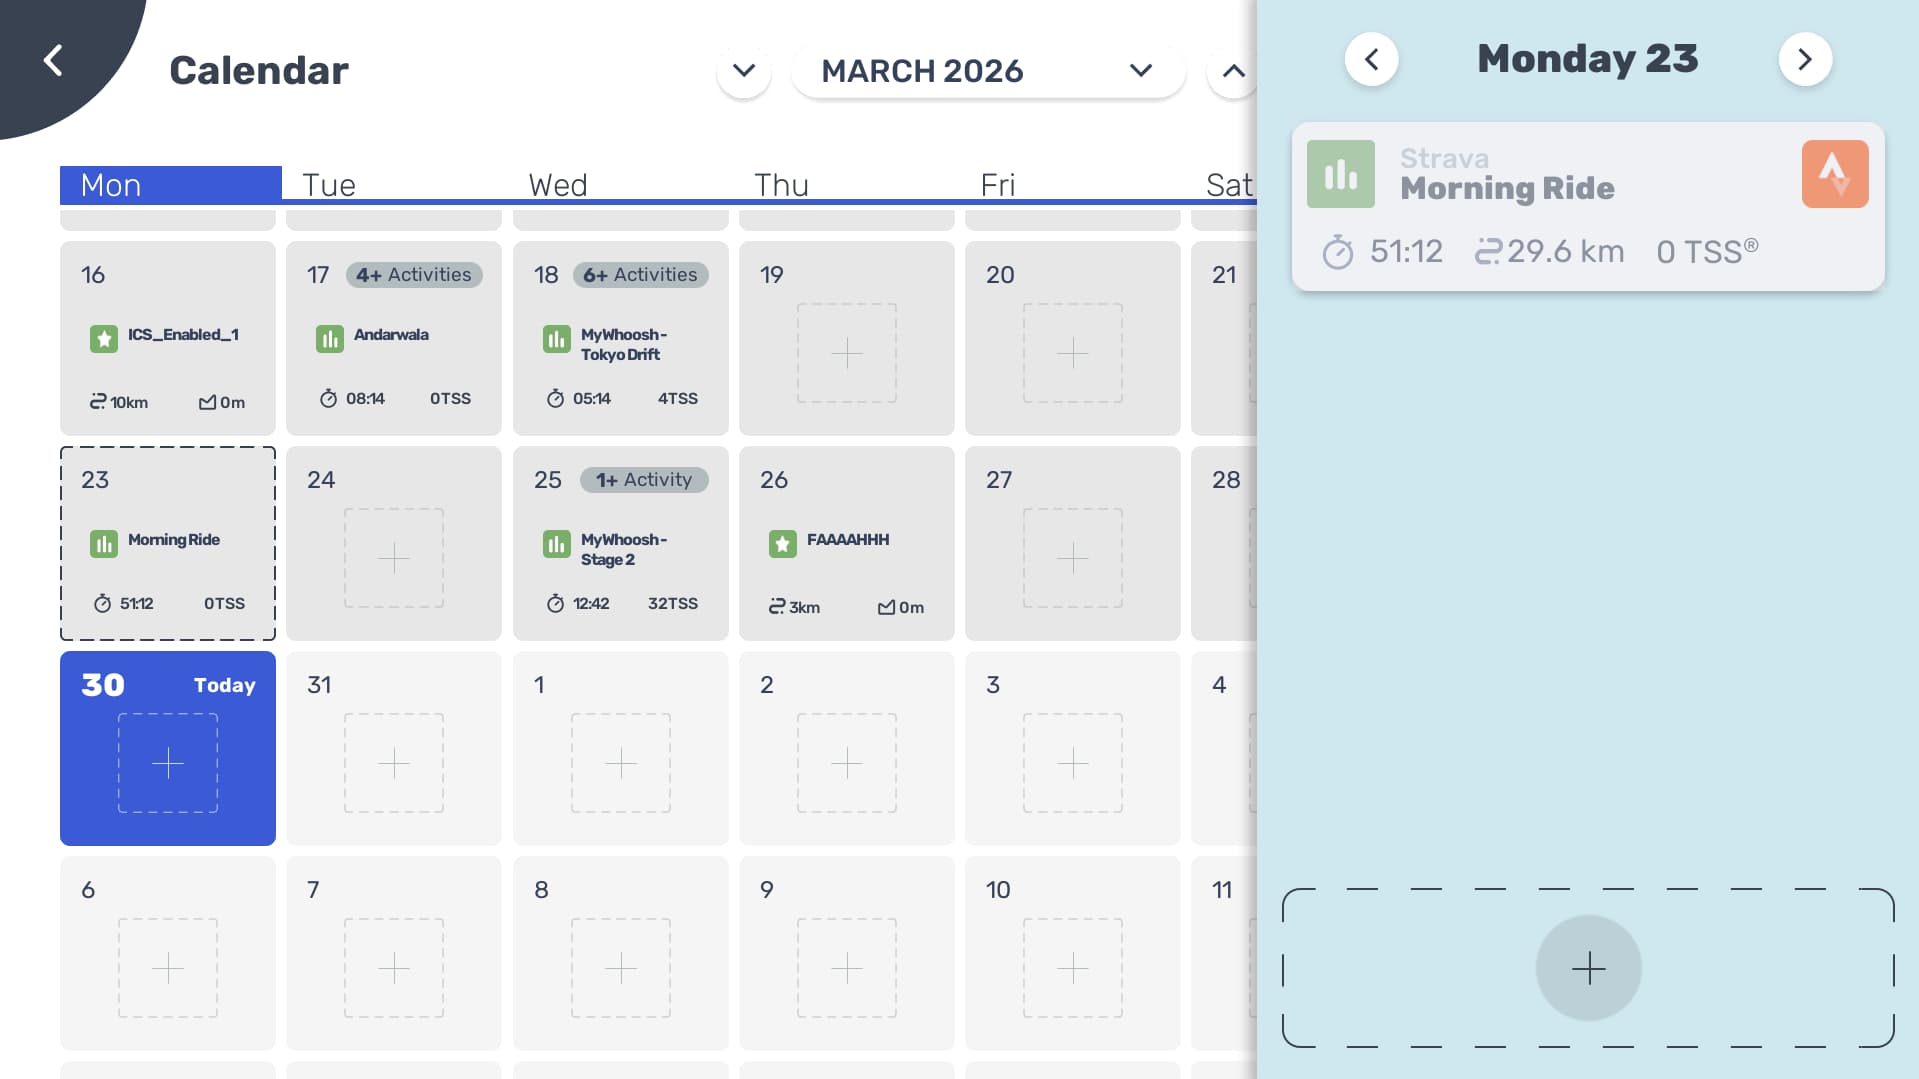Collapse the calendar header with the up chevron

click(1233, 70)
